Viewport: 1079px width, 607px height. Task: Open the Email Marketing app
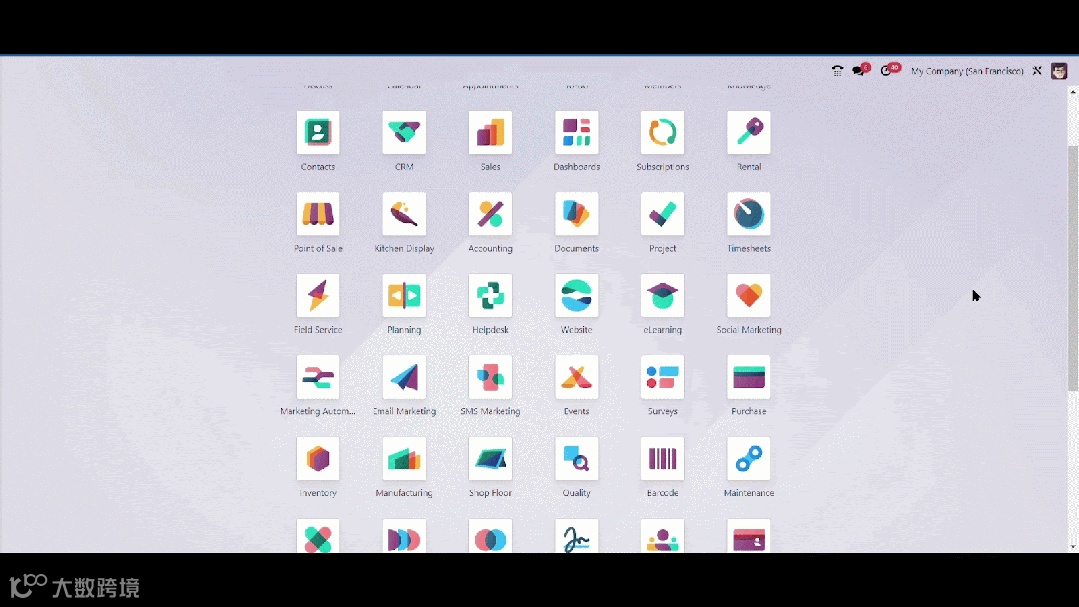(404, 377)
